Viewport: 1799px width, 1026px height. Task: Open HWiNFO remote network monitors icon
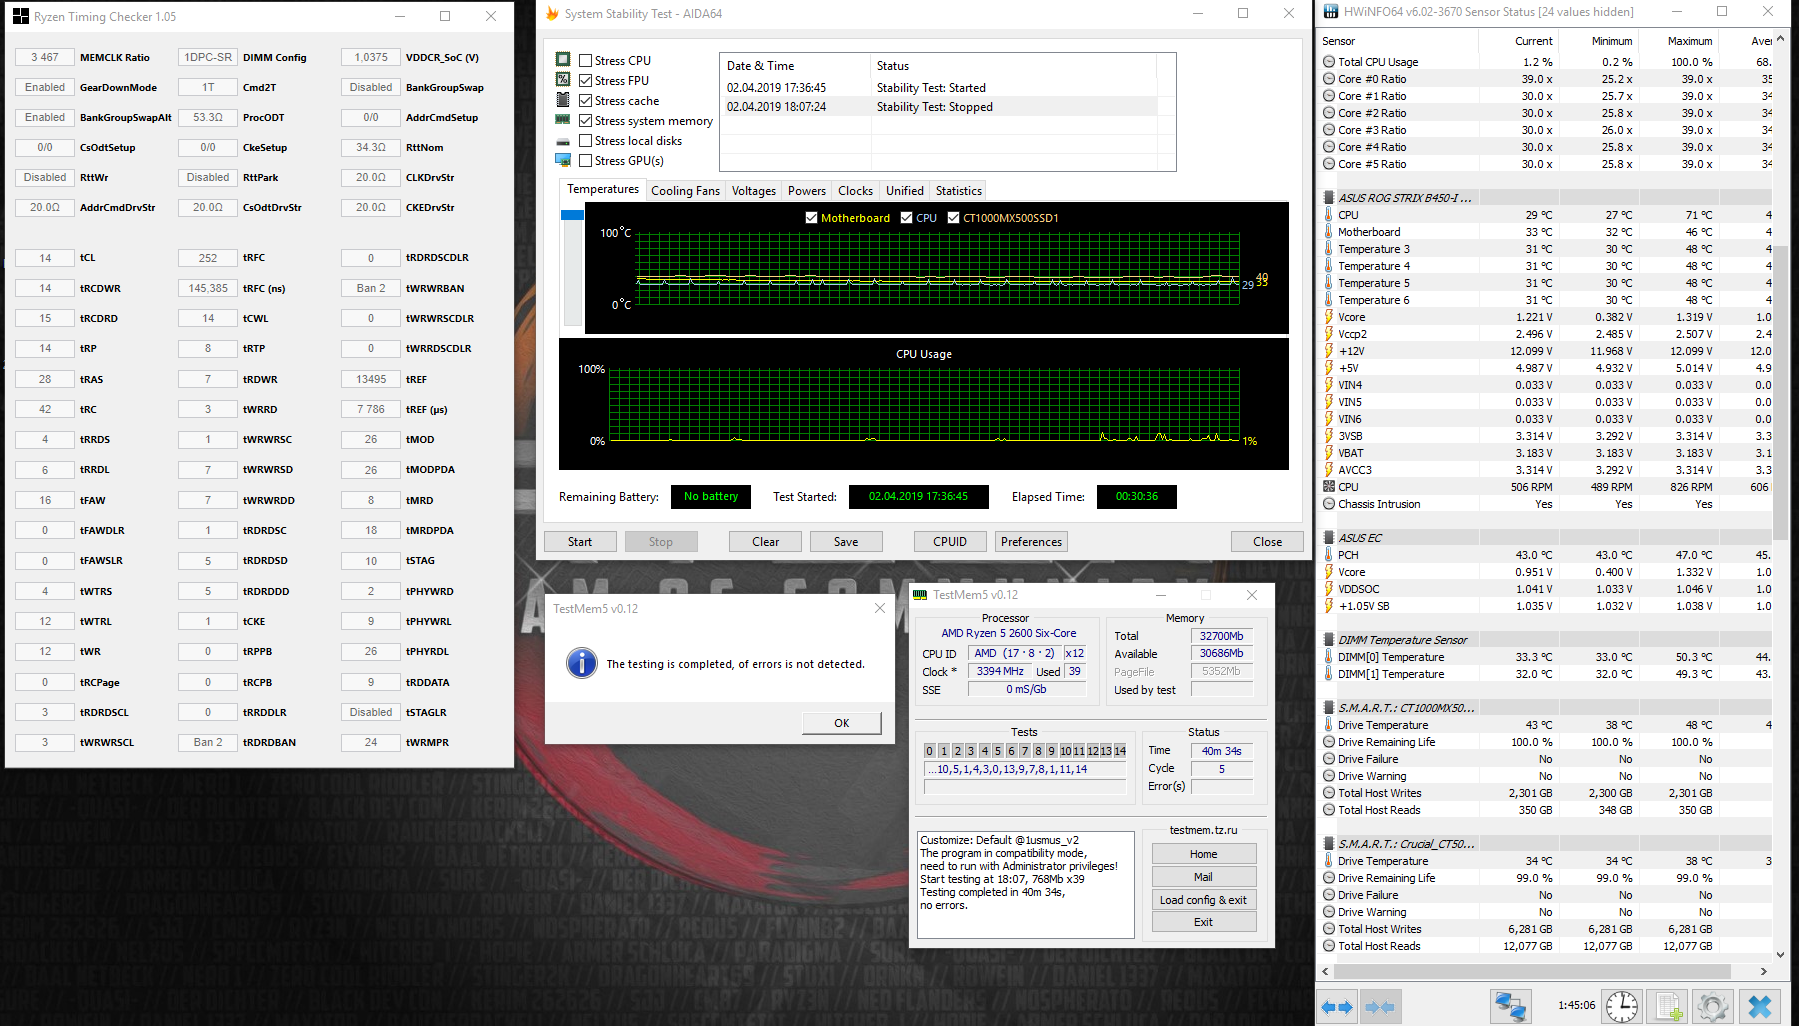1510,1007
